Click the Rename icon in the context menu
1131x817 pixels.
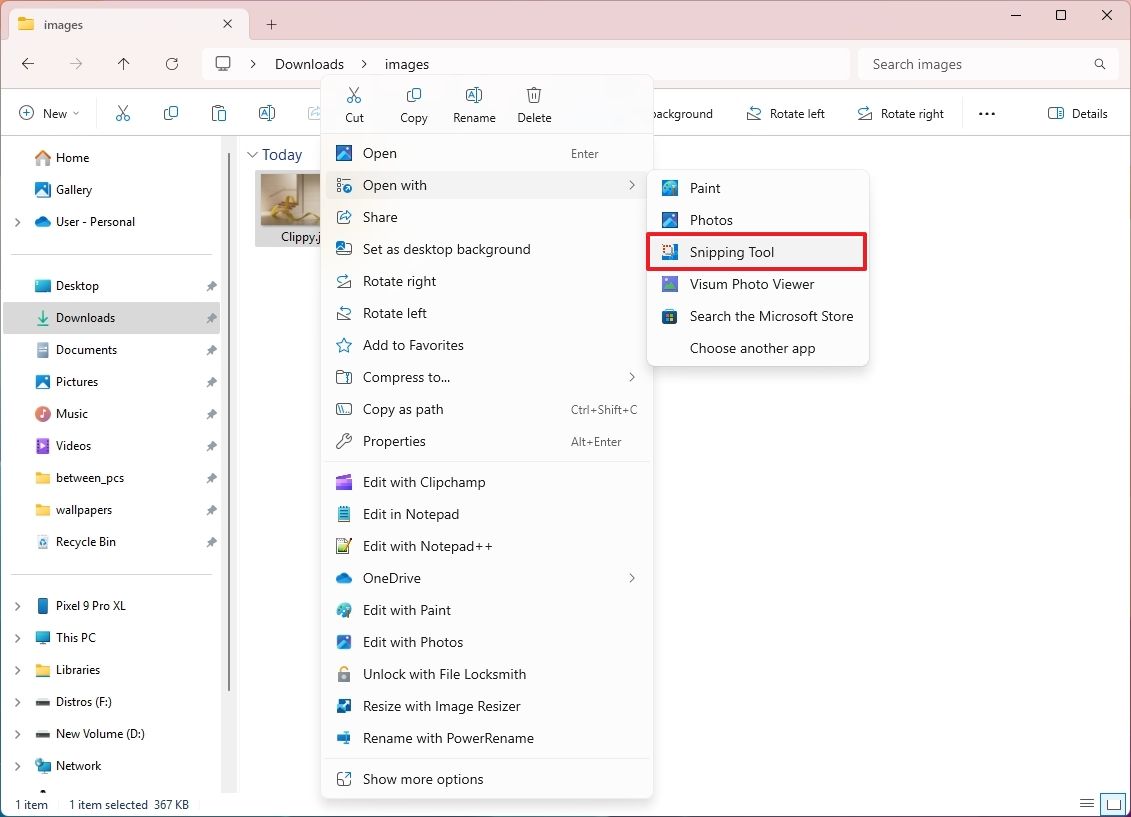coord(473,95)
